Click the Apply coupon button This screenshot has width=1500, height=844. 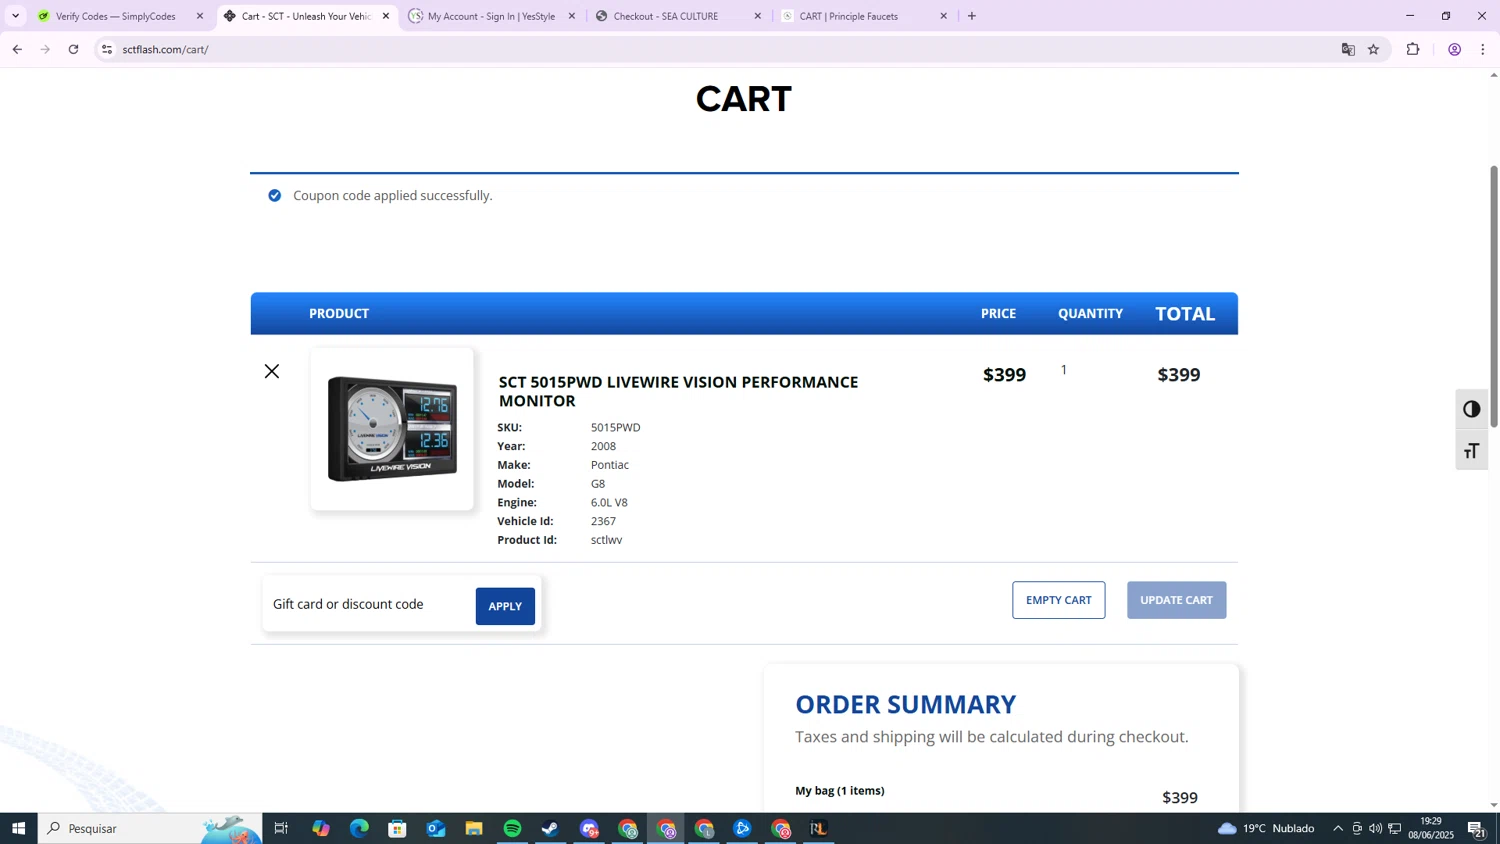coord(505,606)
